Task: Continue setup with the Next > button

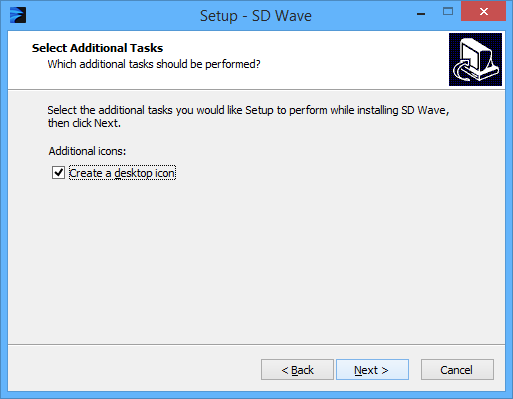Action: pyautogui.click(x=372, y=370)
